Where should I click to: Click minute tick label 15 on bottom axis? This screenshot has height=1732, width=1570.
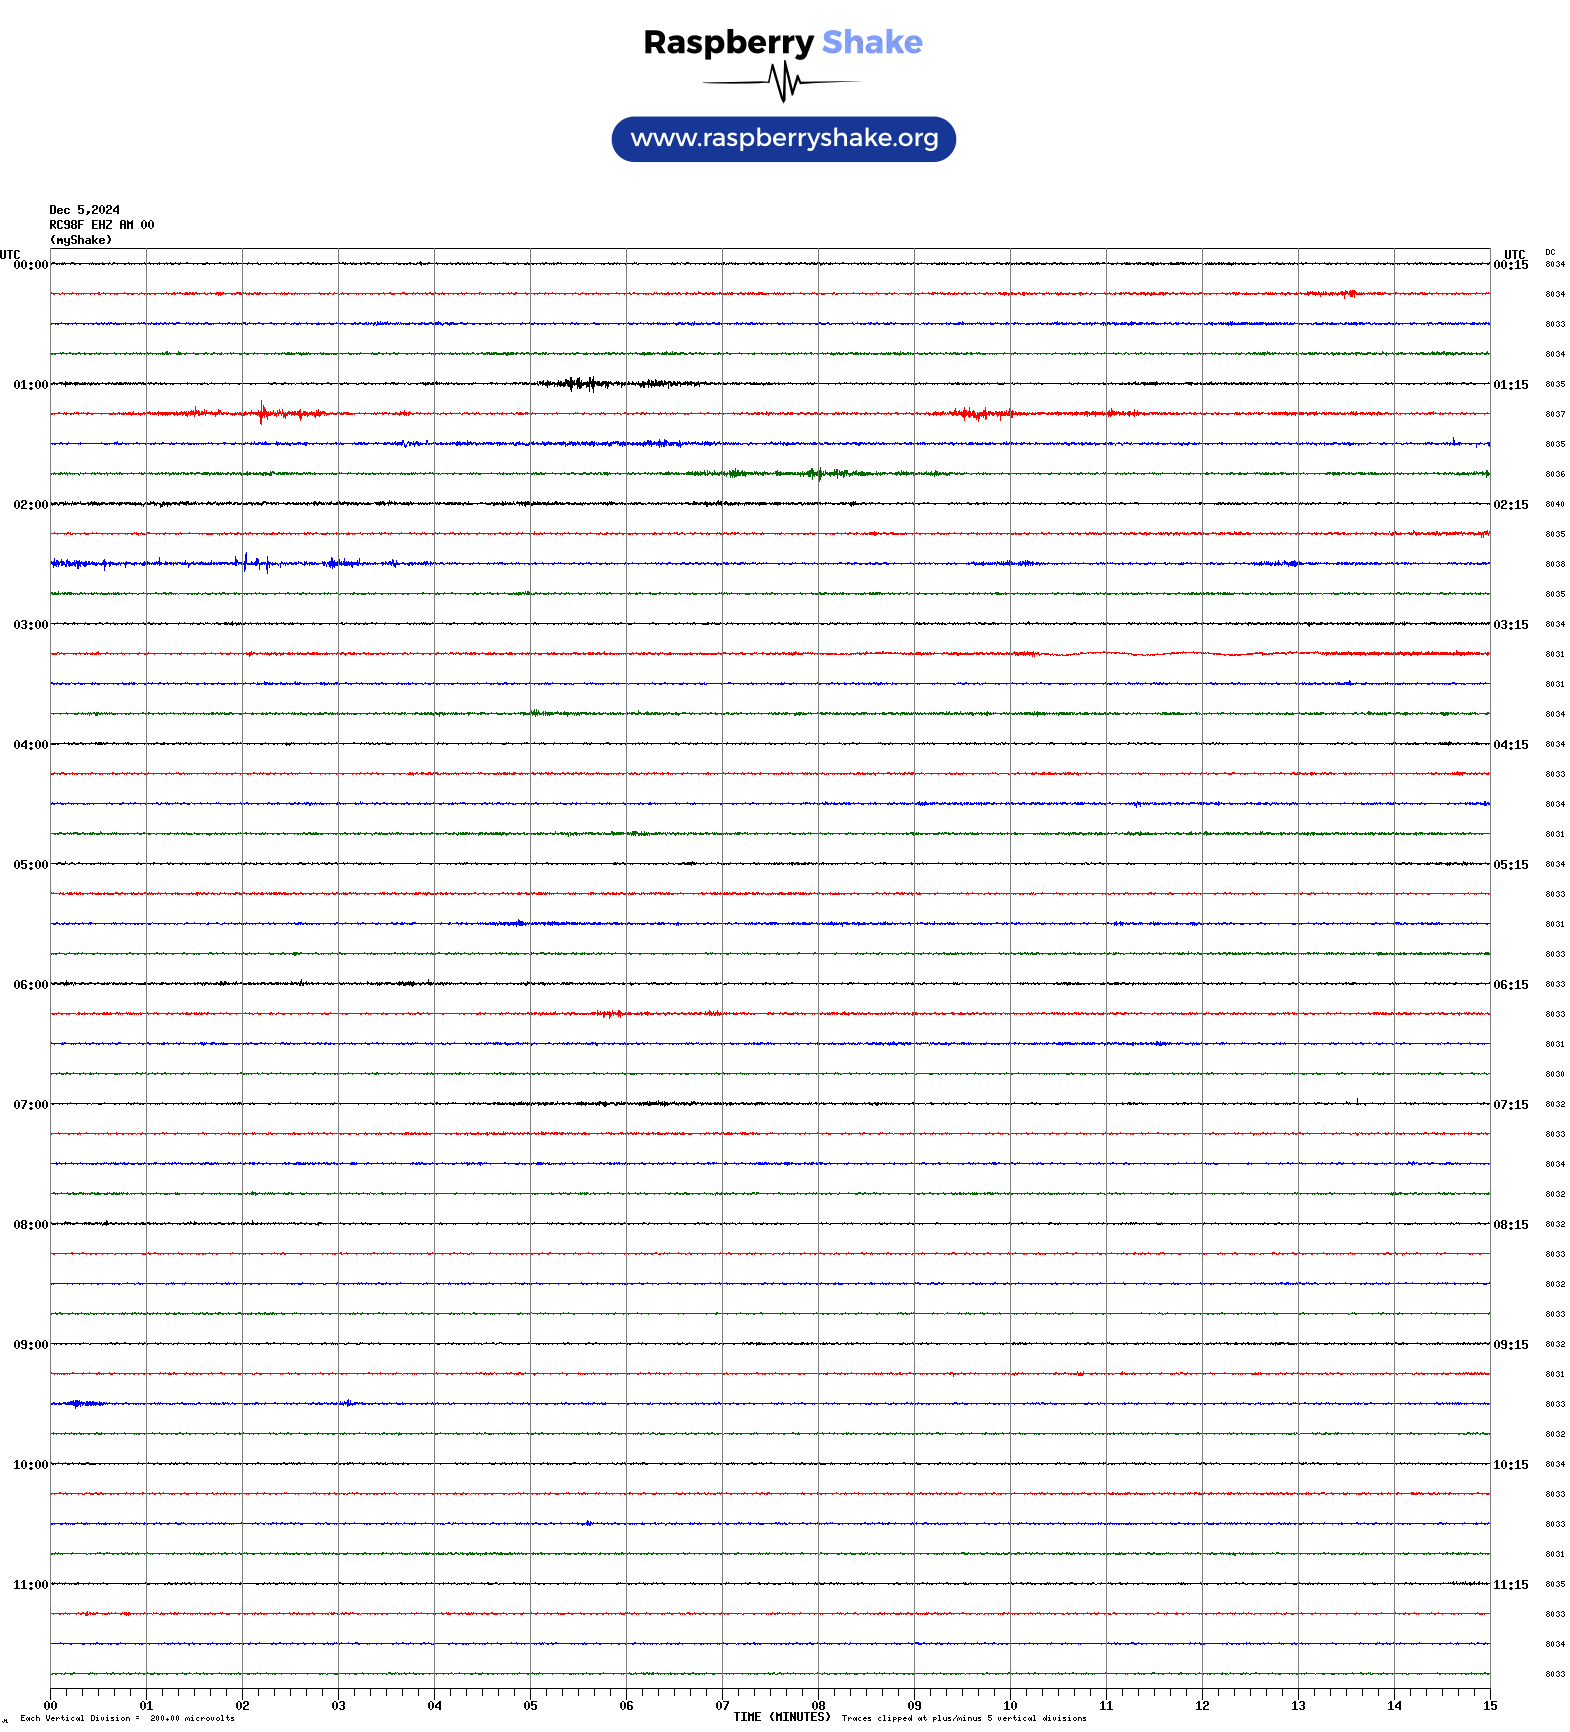pos(1490,1706)
